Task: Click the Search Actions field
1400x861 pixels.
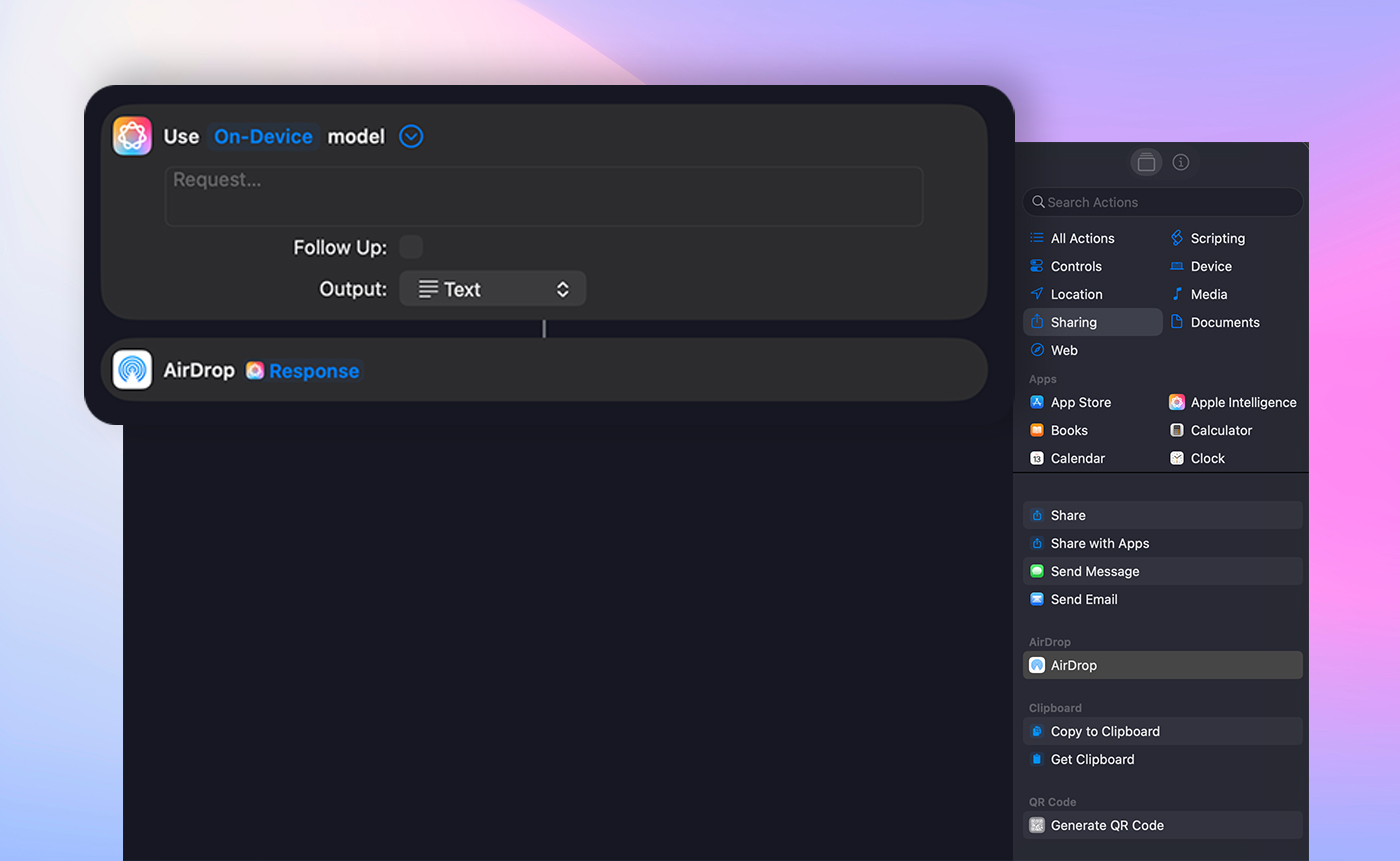Action: tap(1162, 202)
